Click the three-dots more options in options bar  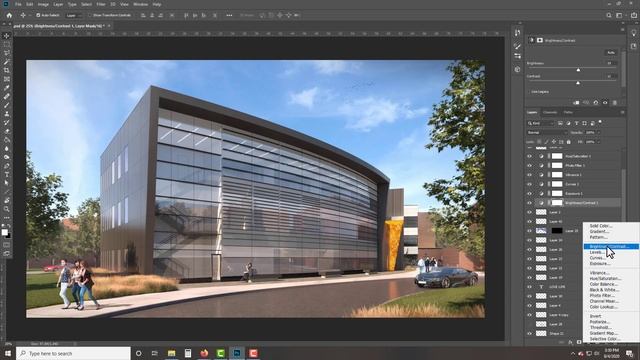click(x=229, y=15)
